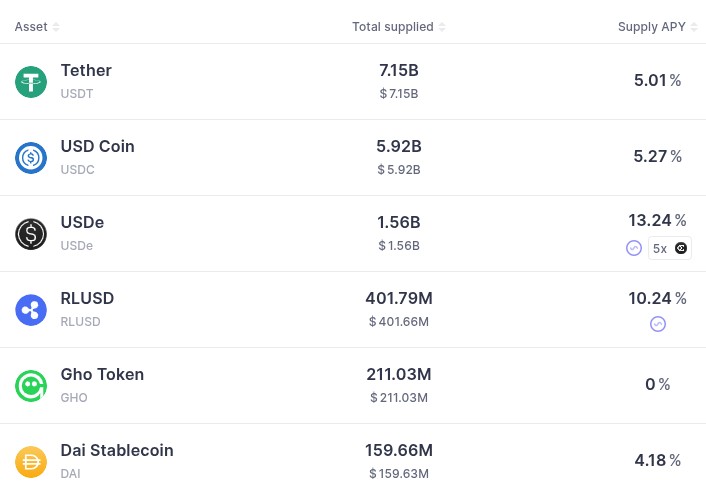Viewport: 706px width, 495px height.
Task: Open the Gho Token row name
Action: click(x=102, y=374)
